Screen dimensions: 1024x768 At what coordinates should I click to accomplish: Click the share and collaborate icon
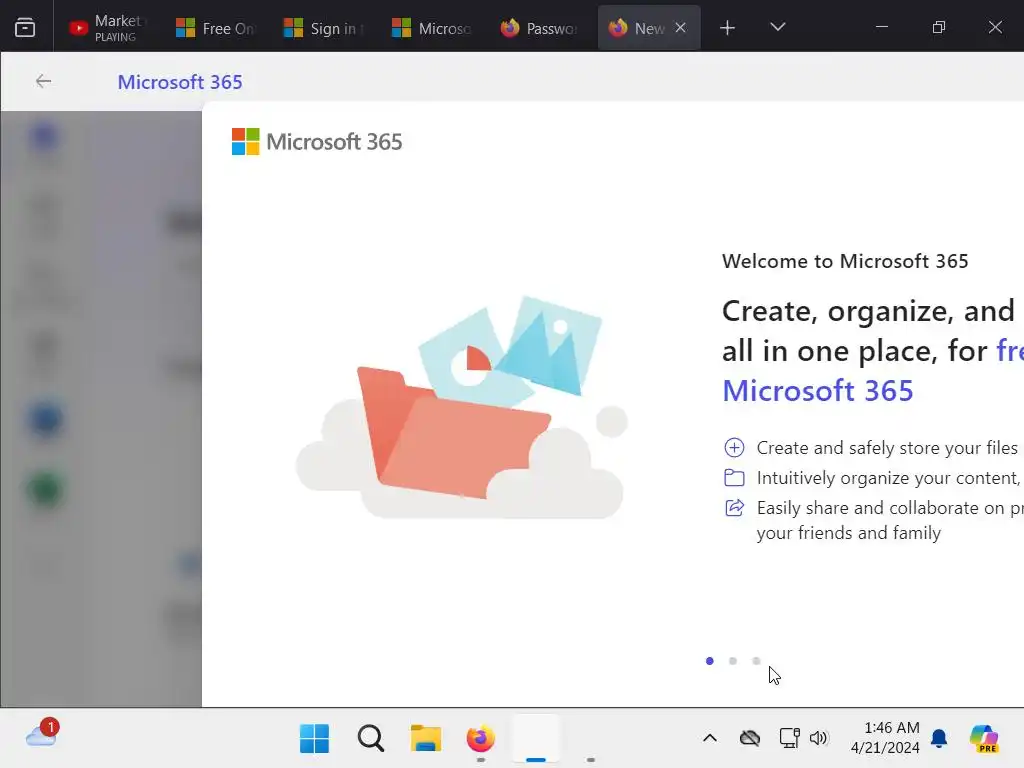tap(734, 507)
